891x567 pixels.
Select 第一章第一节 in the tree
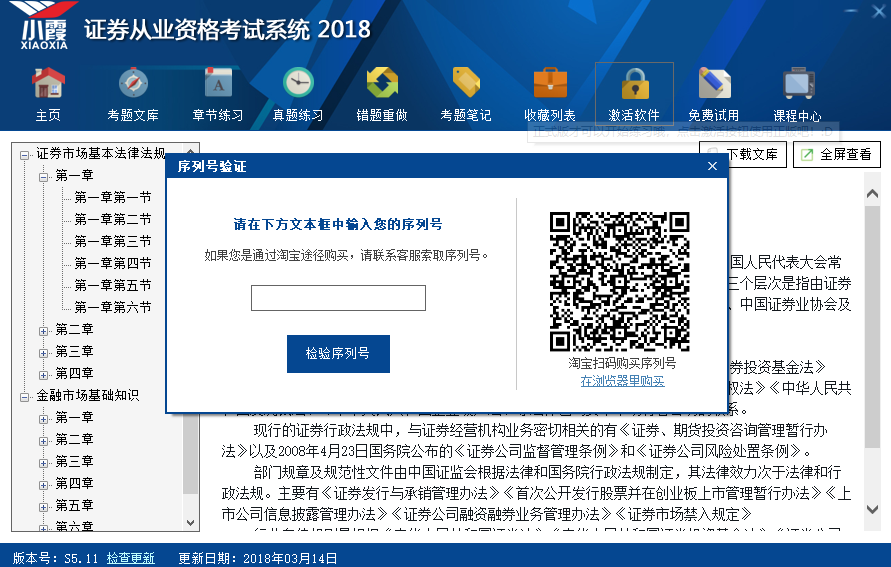point(113,197)
